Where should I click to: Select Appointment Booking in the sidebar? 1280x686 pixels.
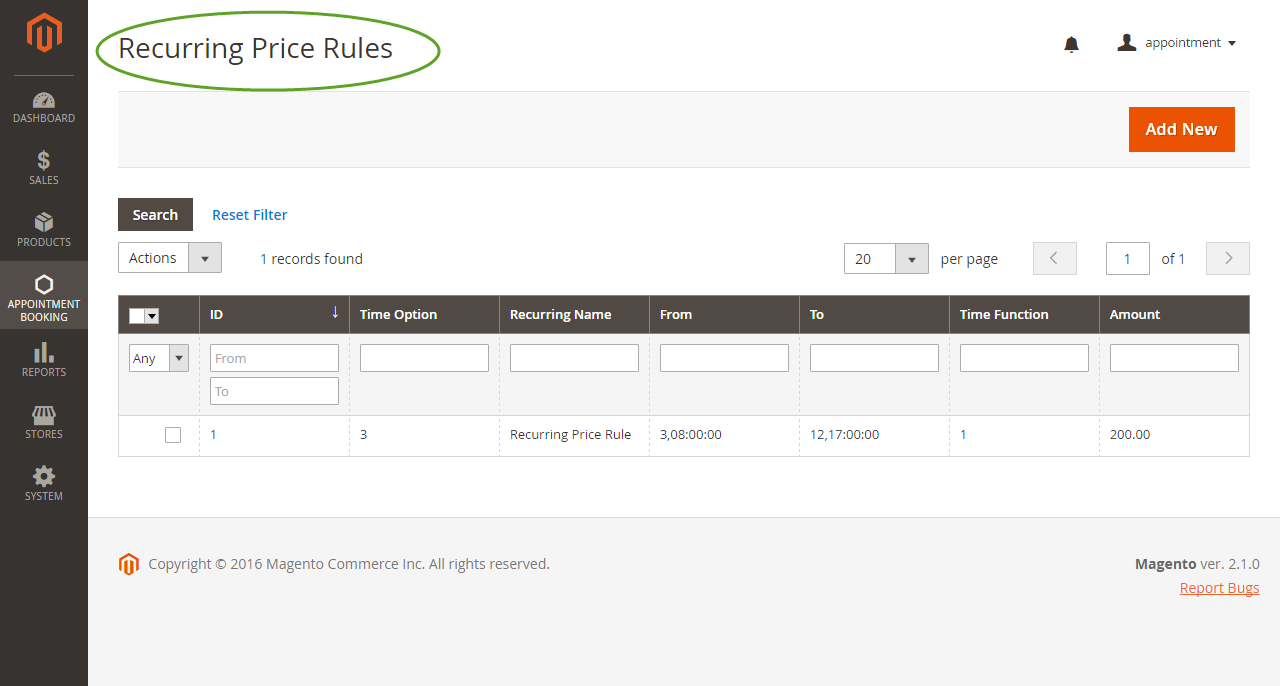[44, 296]
